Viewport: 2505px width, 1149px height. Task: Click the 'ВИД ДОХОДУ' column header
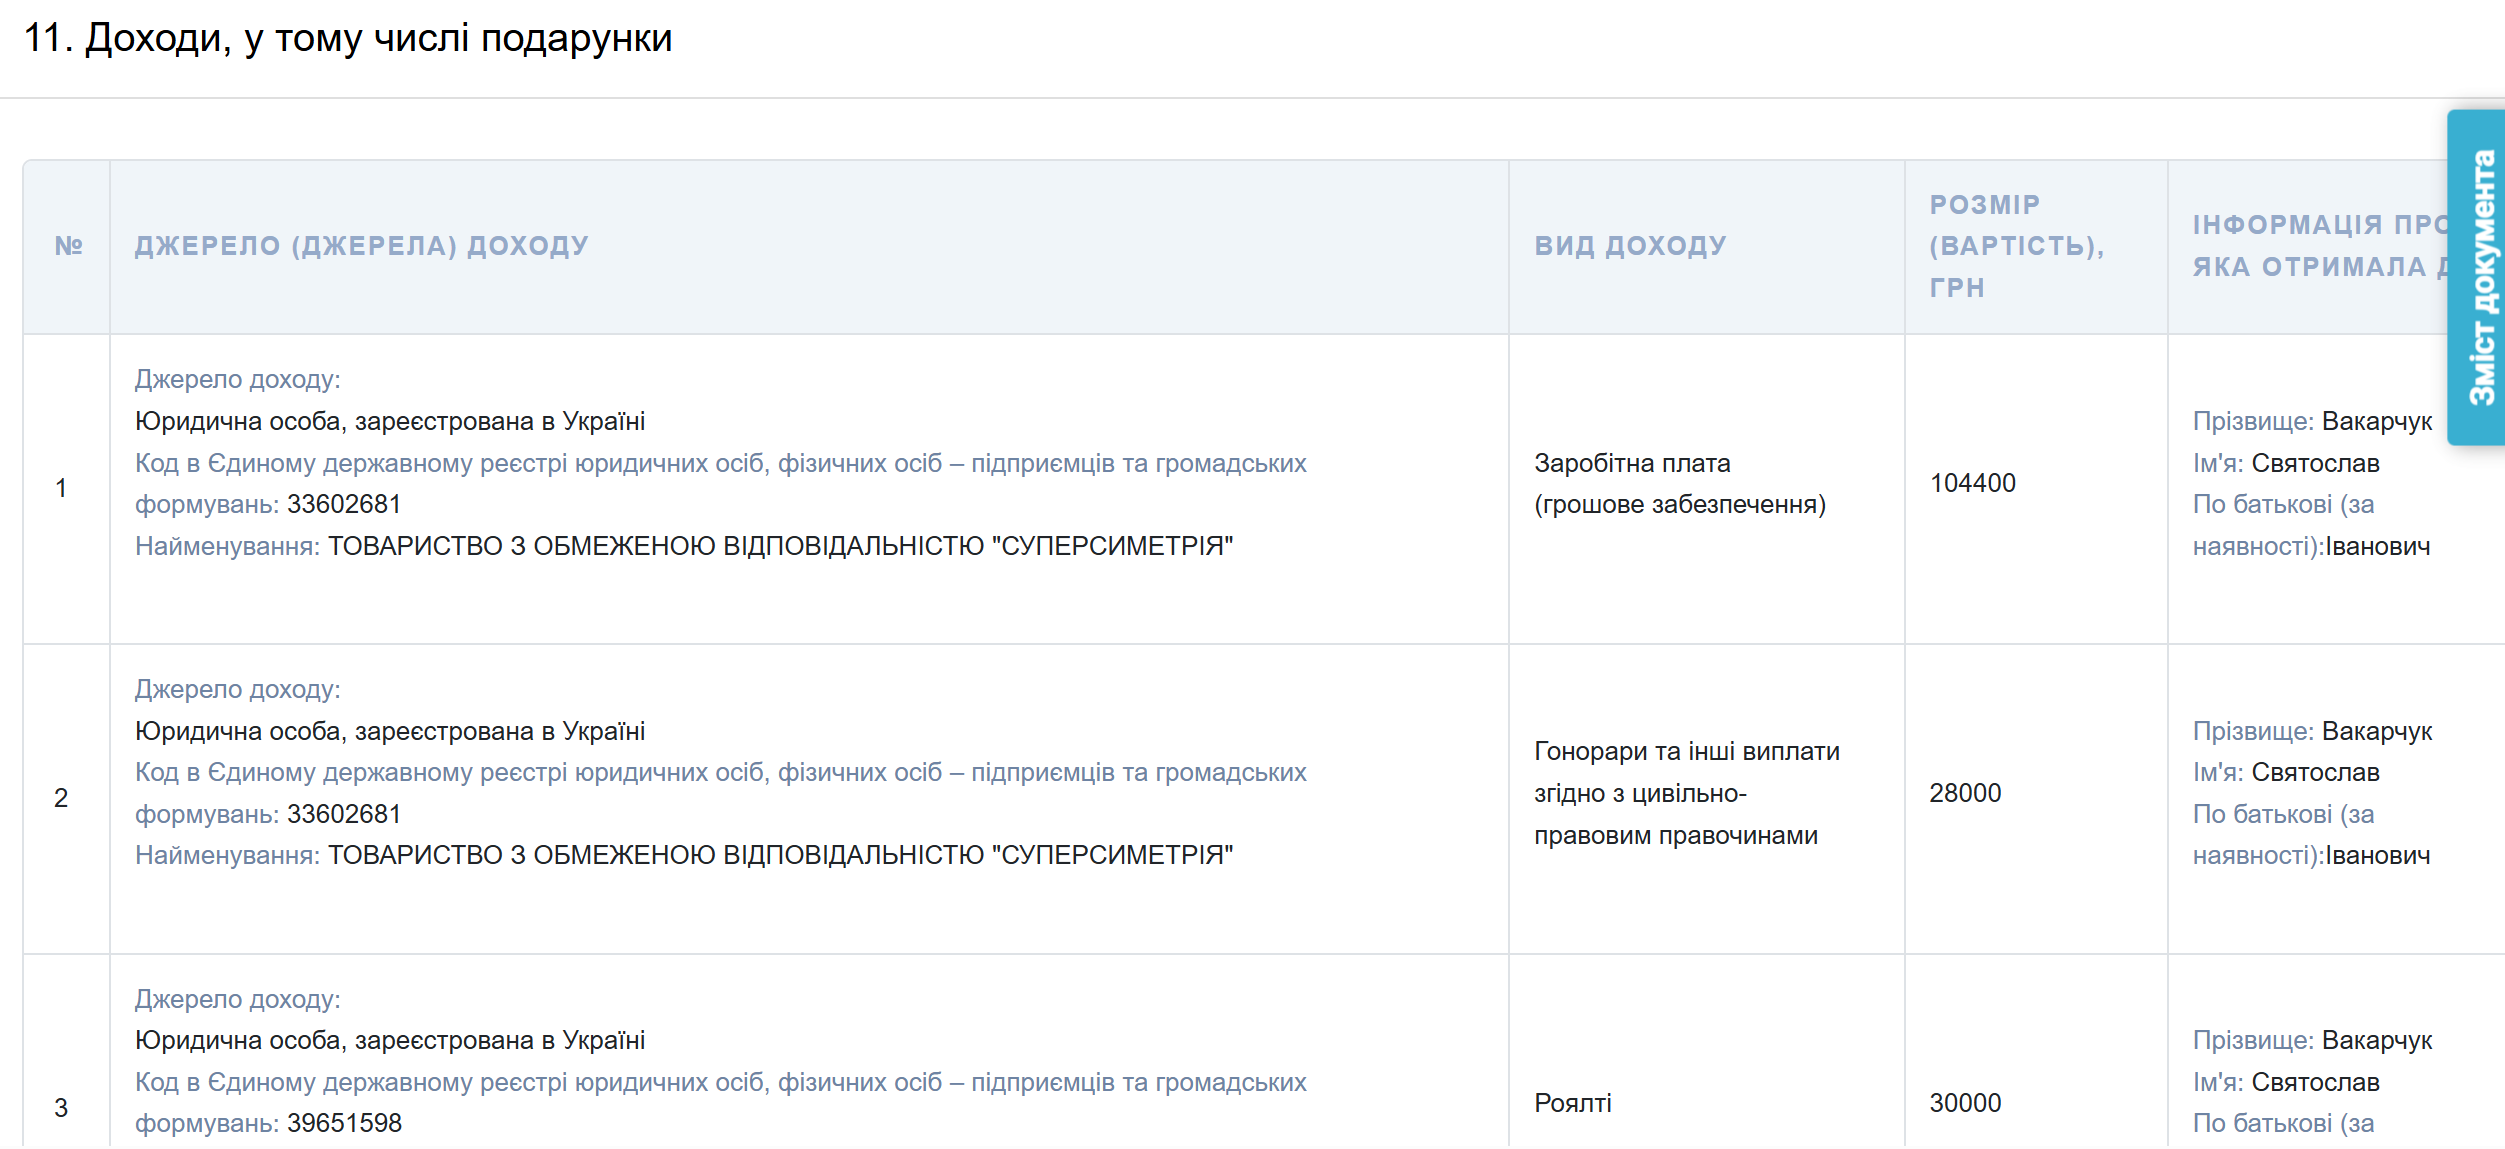click(1630, 246)
